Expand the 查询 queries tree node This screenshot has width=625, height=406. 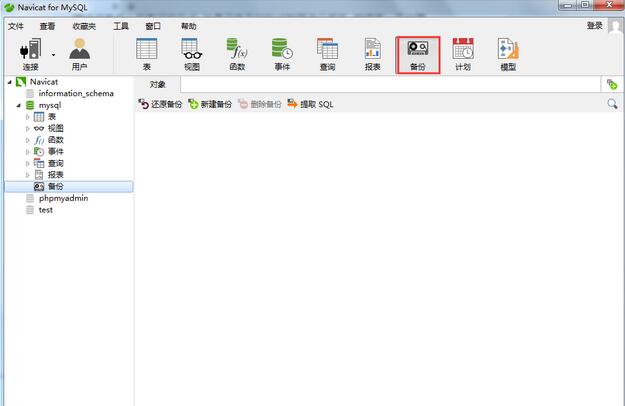click(x=28, y=164)
